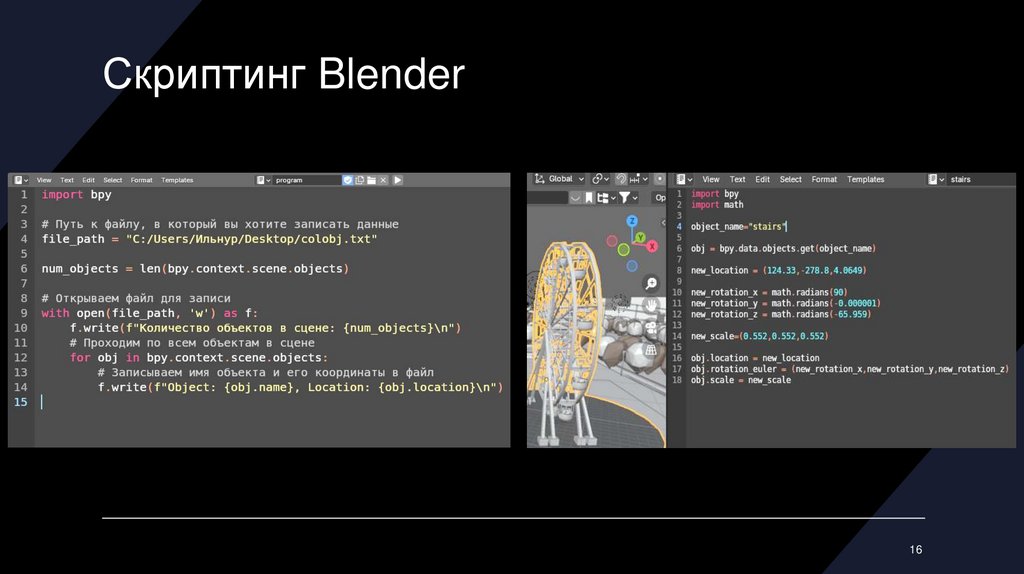Click blue Z axis on navigation gizmo
The image size is (1024, 574).
click(632, 221)
